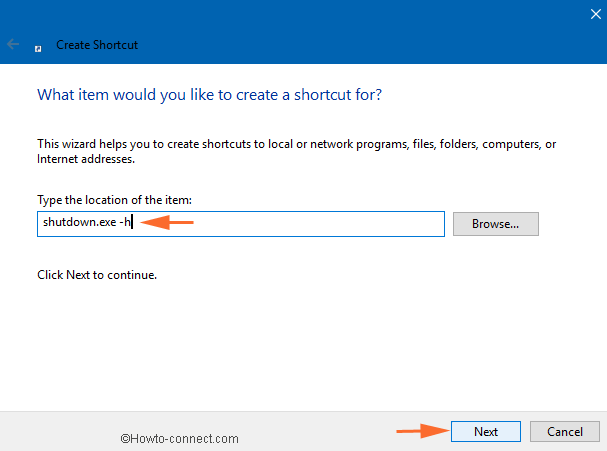Click into the item location text field
The width and height of the screenshot is (607, 451).
(241, 224)
